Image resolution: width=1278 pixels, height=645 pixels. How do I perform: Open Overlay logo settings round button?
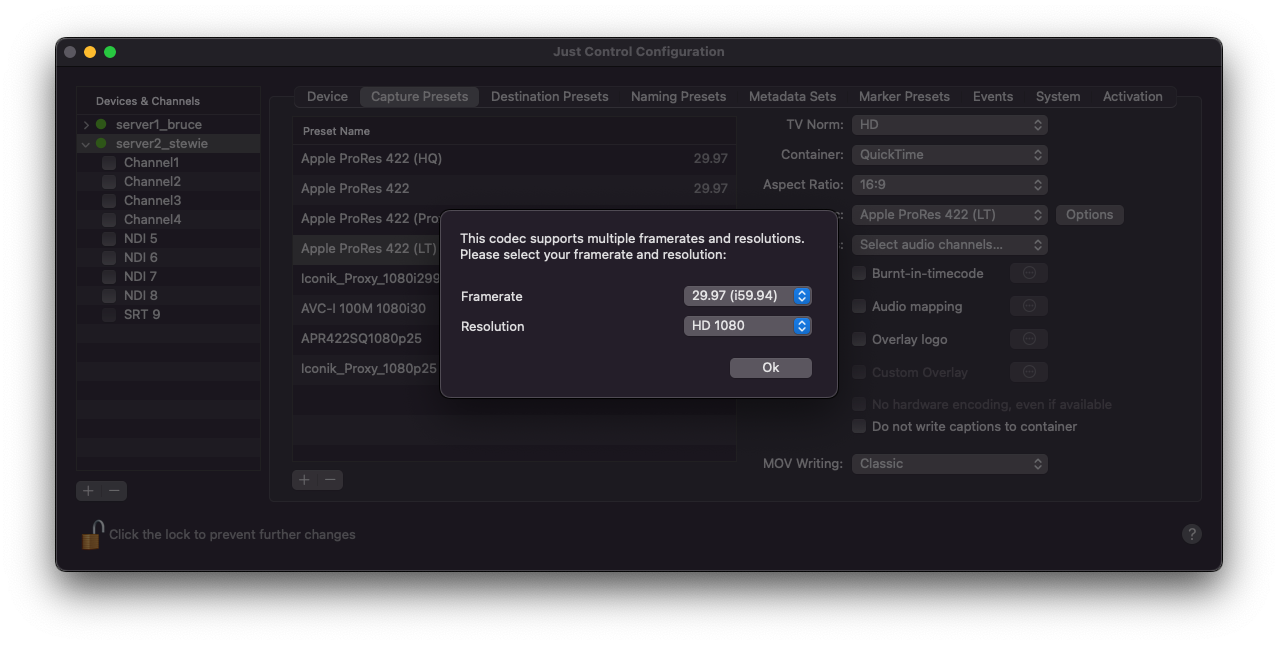[x=1029, y=339]
